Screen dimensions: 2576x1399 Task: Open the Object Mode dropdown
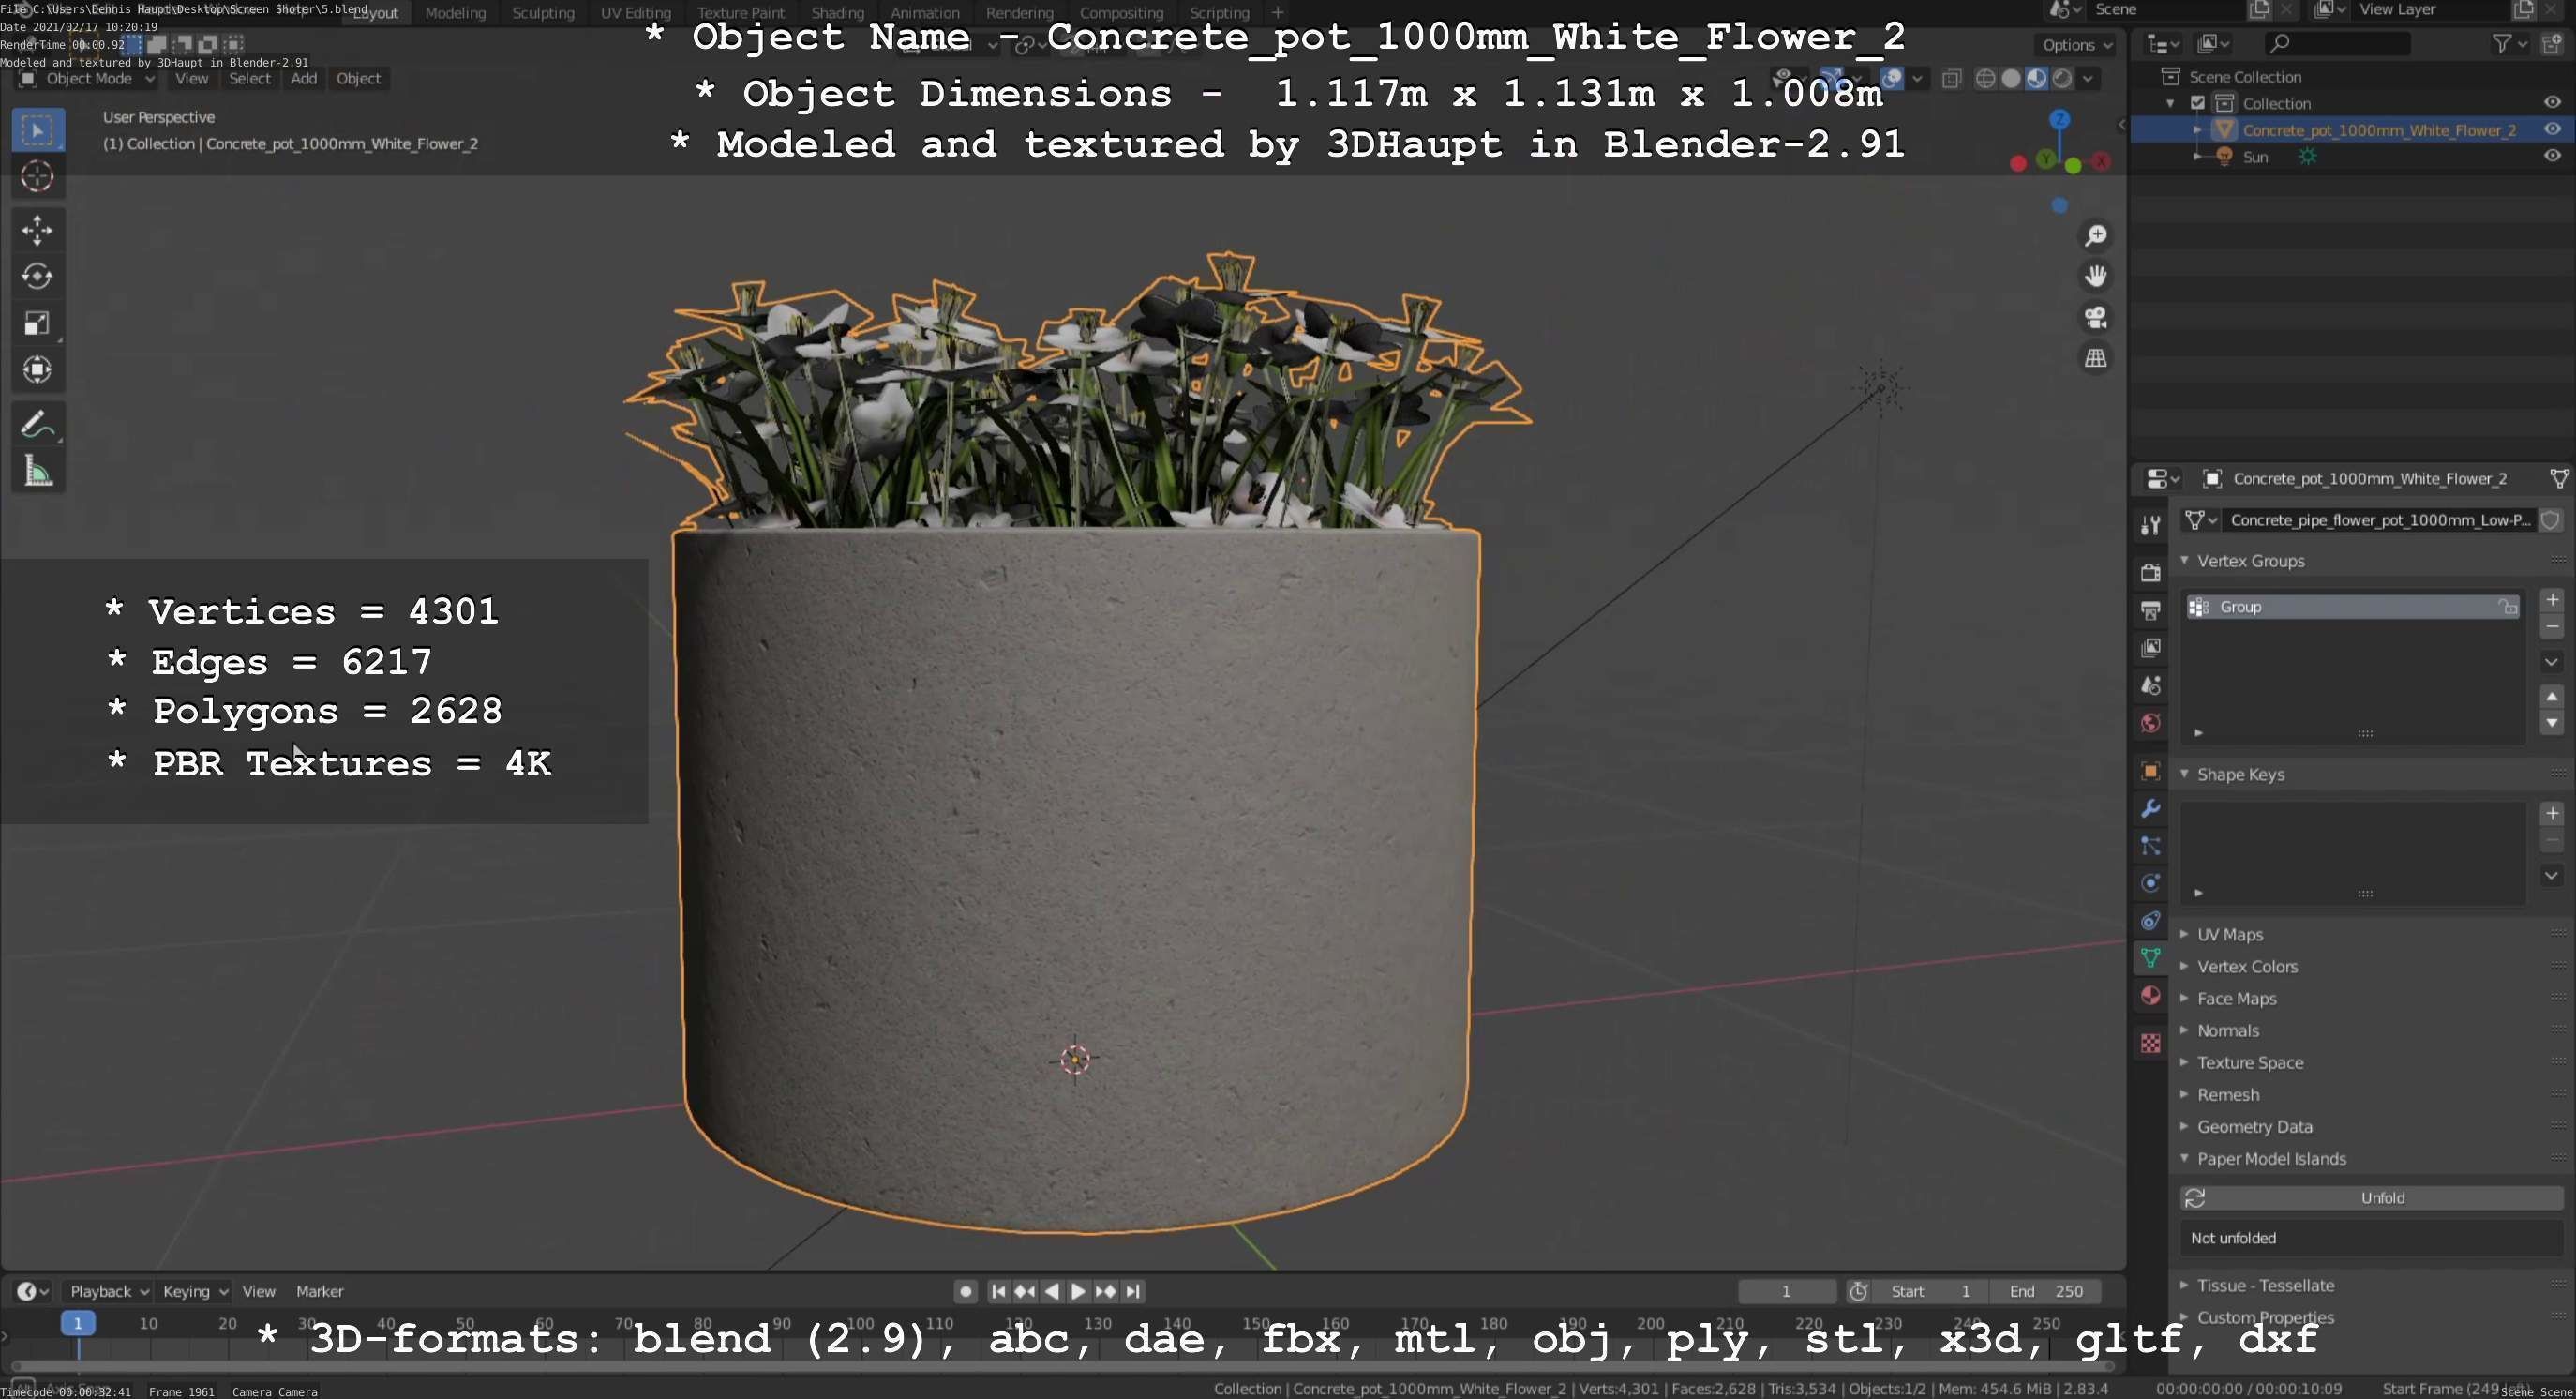(x=88, y=79)
